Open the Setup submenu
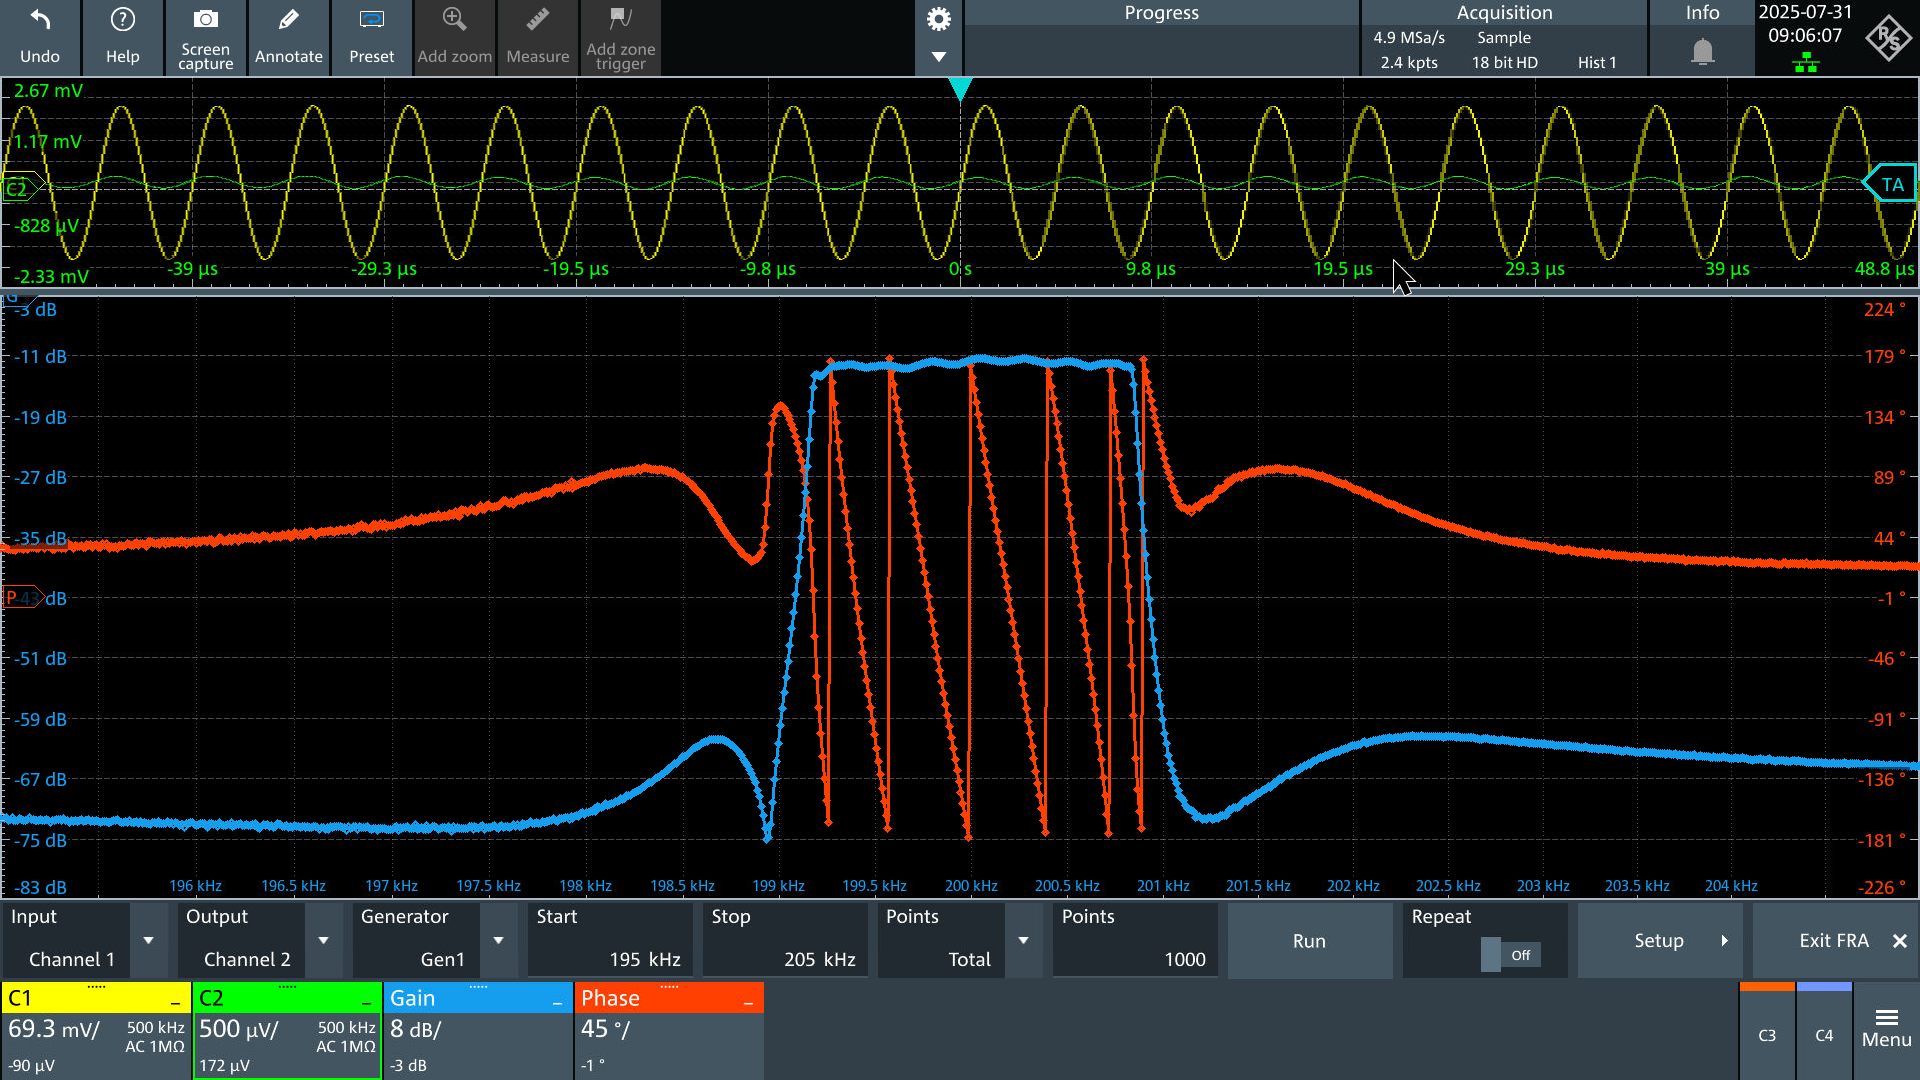 pos(1660,940)
